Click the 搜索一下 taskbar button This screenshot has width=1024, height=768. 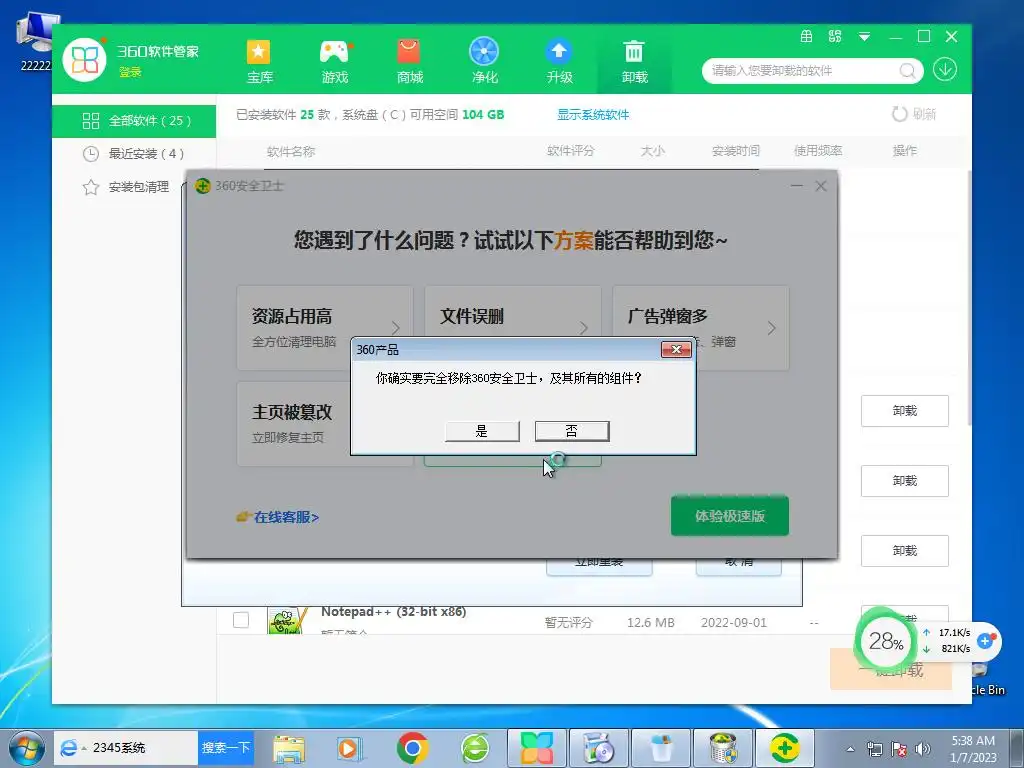tap(226, 748)
